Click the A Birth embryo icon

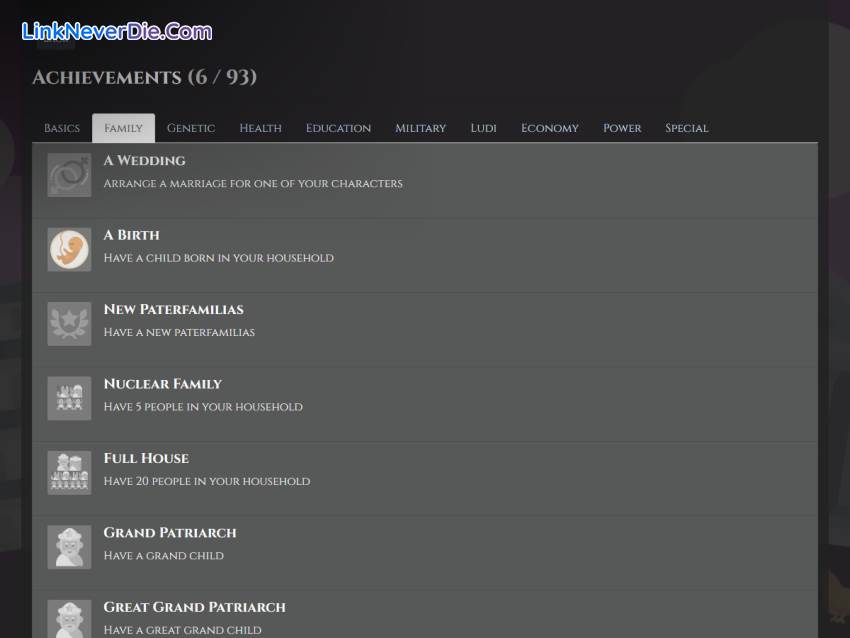(69, 249)
